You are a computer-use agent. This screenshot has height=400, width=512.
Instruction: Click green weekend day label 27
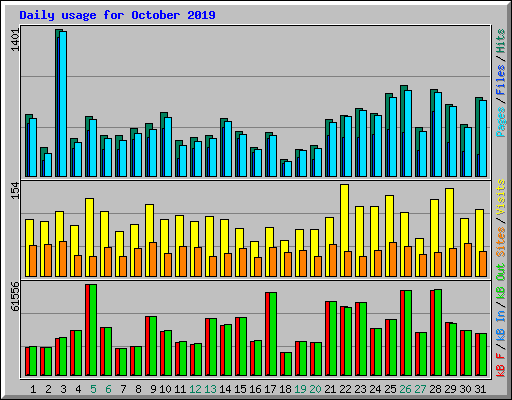pos(420,389)
